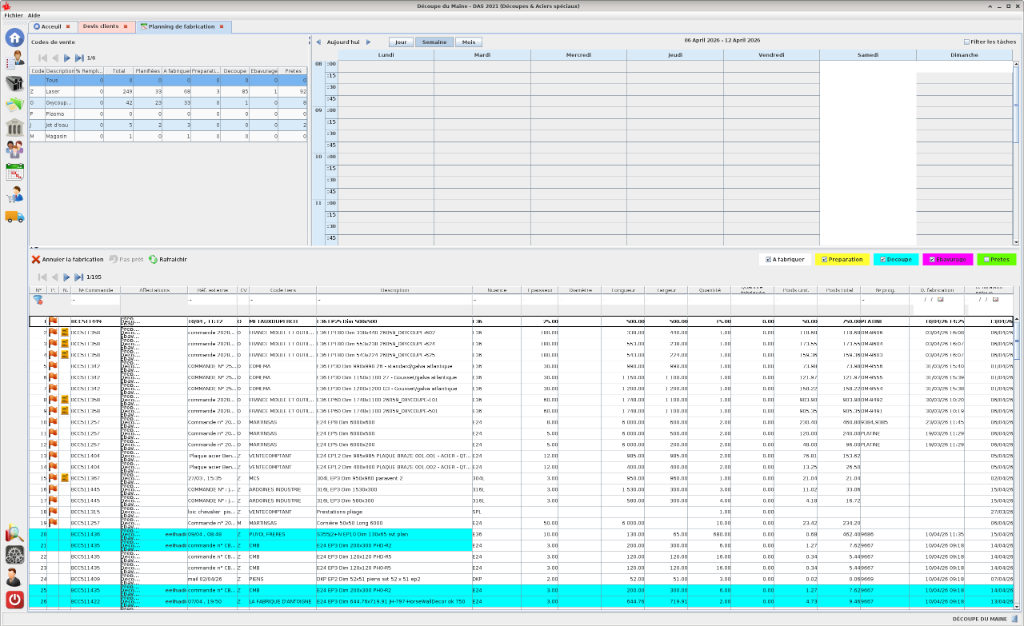Click the Description column filter field
This screenshot has height=626, width=1024.
[x=394, y=300]
